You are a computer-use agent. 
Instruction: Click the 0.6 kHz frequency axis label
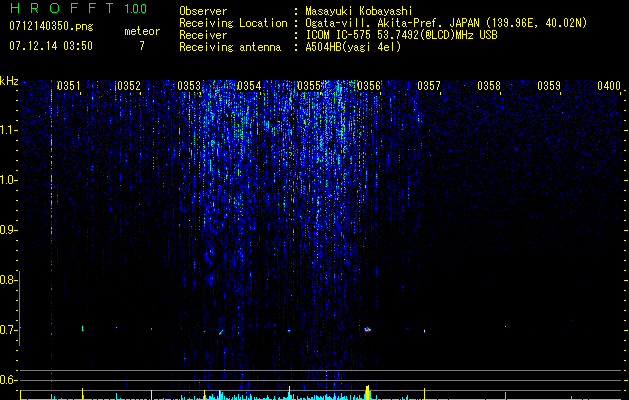pos(9,380)
